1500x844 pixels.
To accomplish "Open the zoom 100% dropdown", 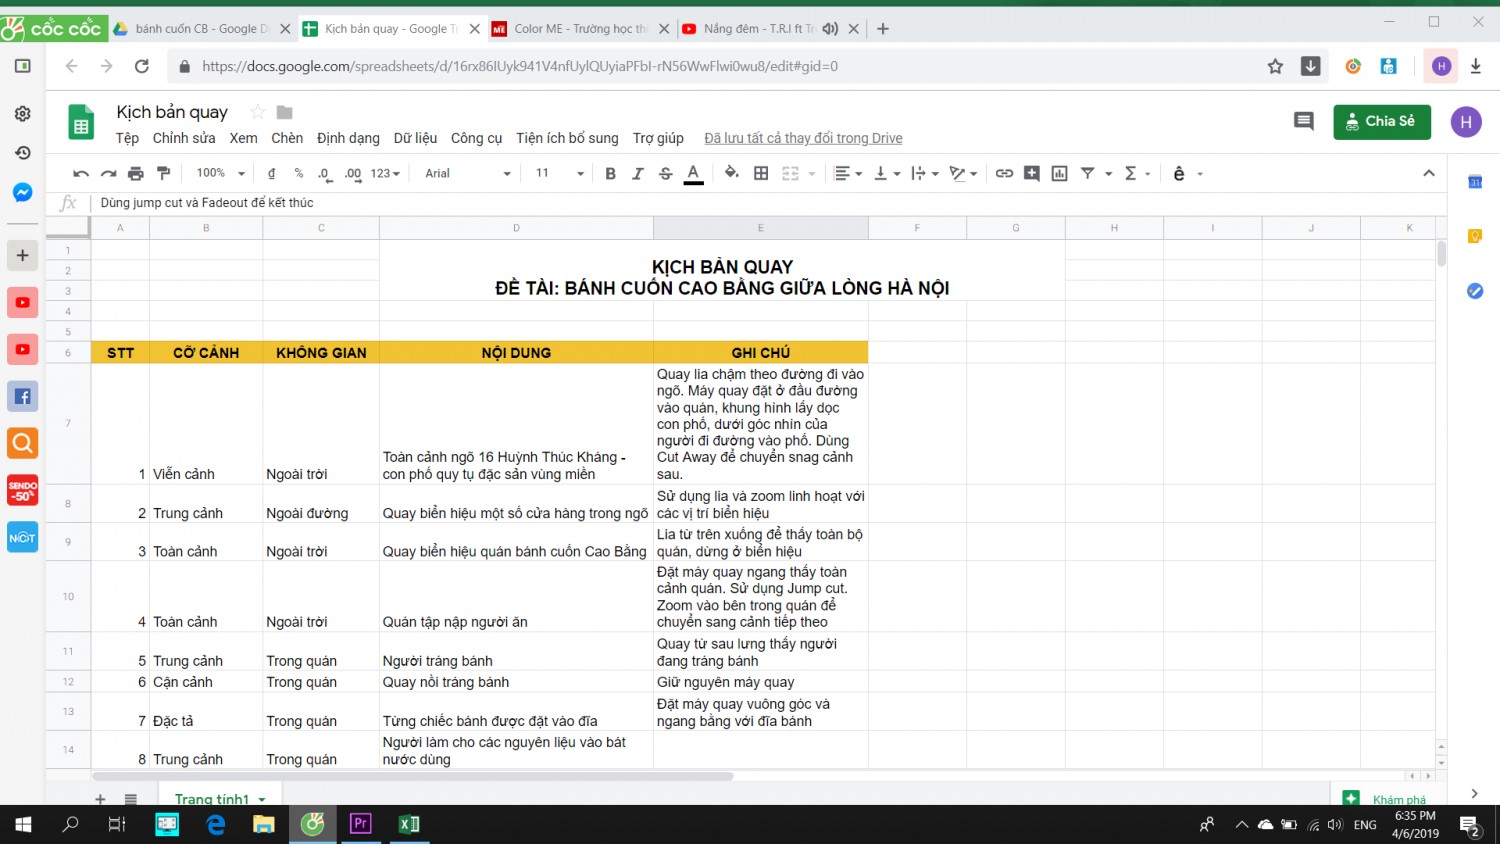I will click(x=220, y=174).
